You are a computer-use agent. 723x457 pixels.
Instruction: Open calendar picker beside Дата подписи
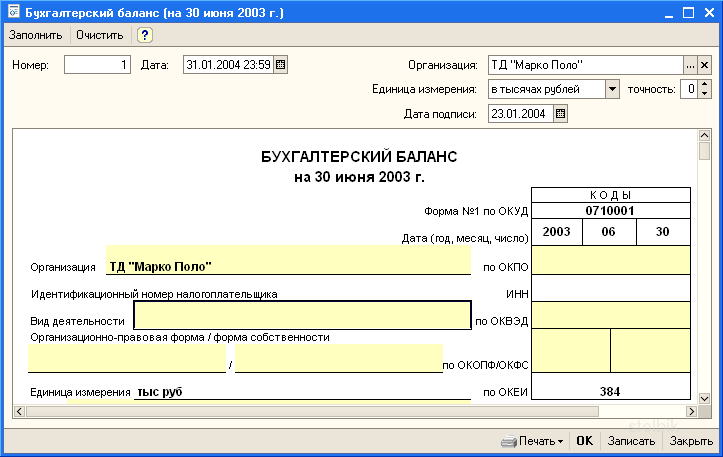tap(560, 113)
